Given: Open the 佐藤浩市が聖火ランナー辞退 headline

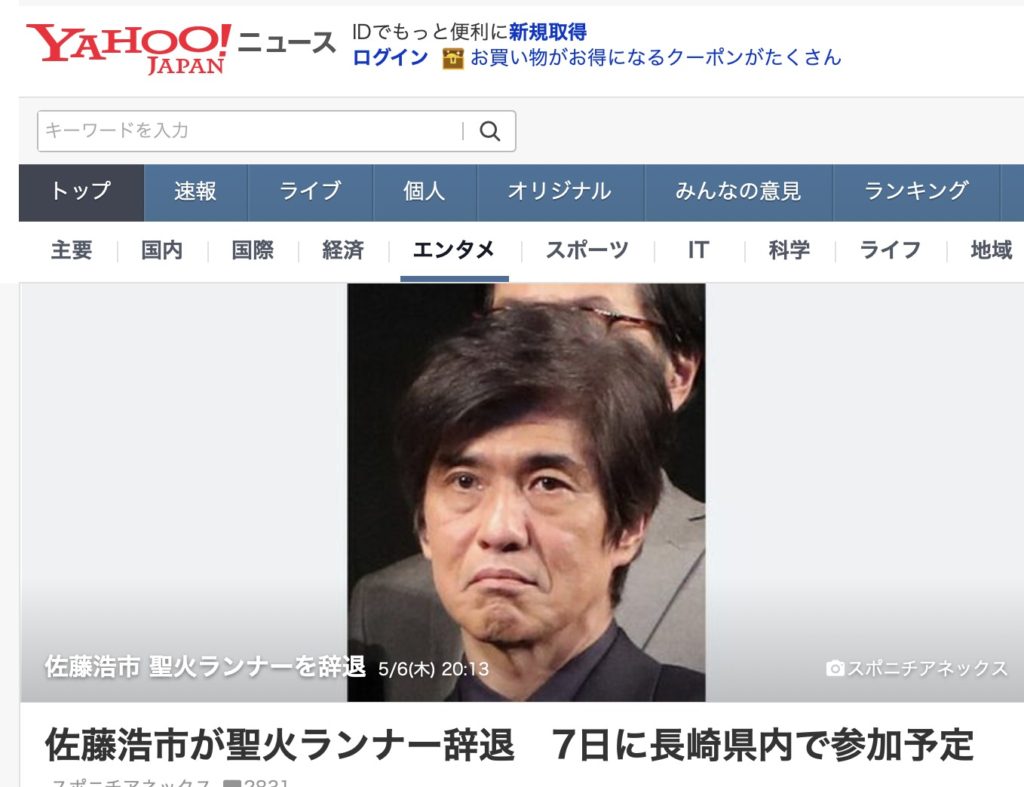Looking at the screenshot, I should 509,745.
